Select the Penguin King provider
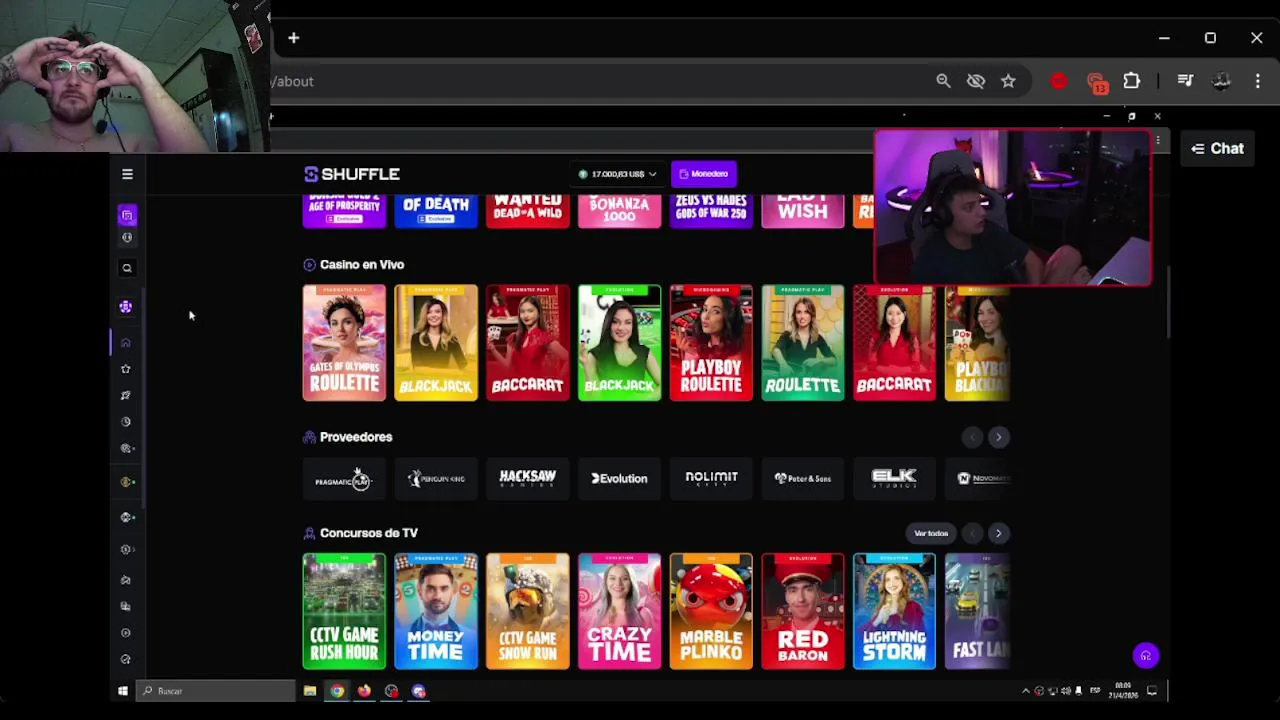The width and height of the screenshot is (1280, 720). click(x=436, y=479)
